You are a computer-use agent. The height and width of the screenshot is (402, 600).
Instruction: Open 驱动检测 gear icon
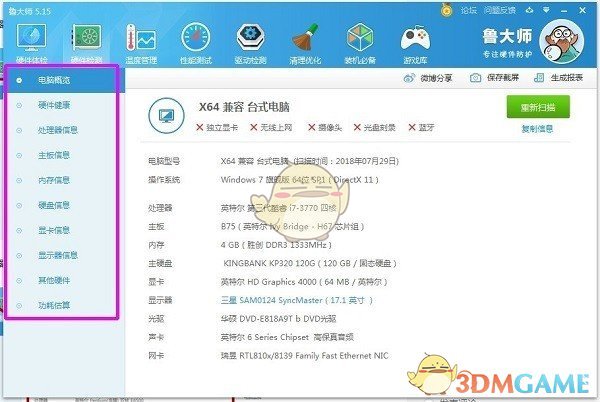[x=251, y=43]
